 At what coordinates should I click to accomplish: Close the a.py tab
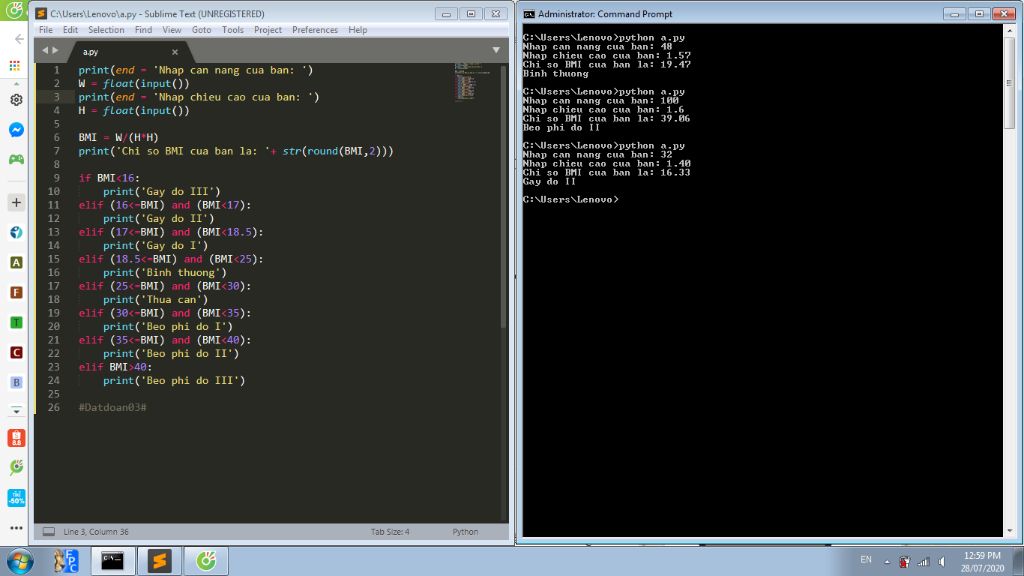click(x=175, y=52)
